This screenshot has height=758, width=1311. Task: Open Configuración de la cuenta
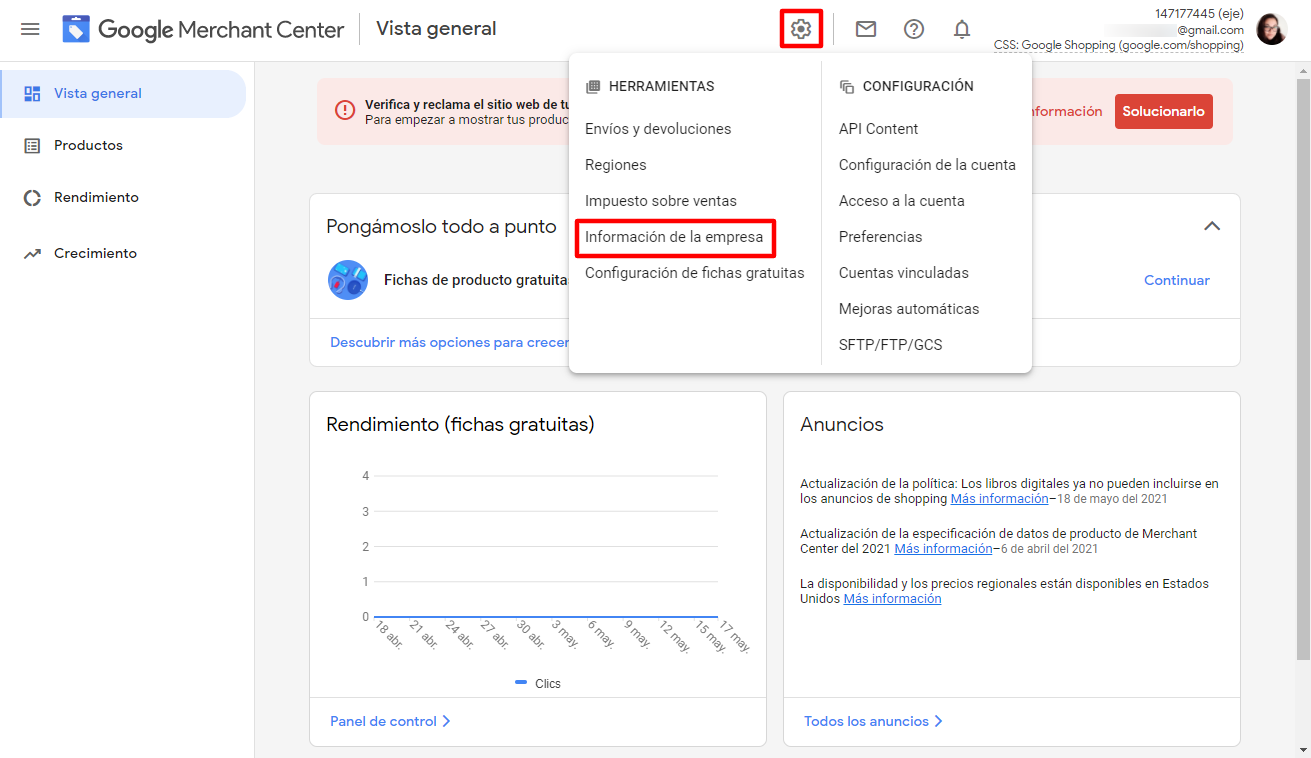pos(927,165)
